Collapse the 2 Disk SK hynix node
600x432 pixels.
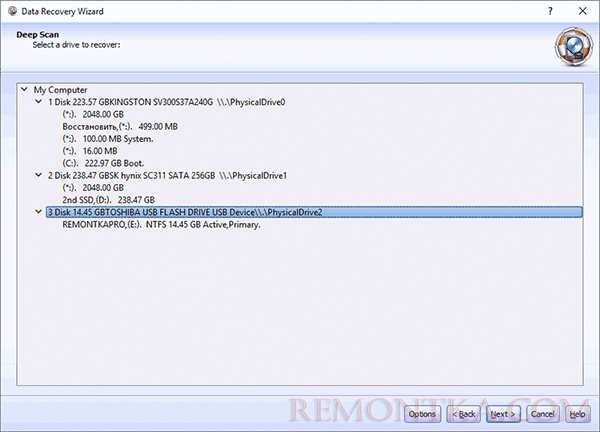[x=38, y=174]
